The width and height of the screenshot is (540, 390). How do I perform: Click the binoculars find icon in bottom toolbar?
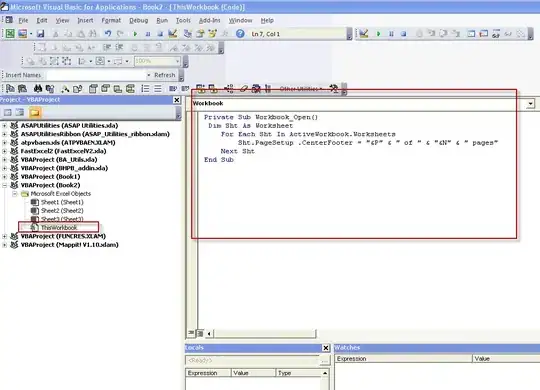pyautogui.click(x=38, y=89)
